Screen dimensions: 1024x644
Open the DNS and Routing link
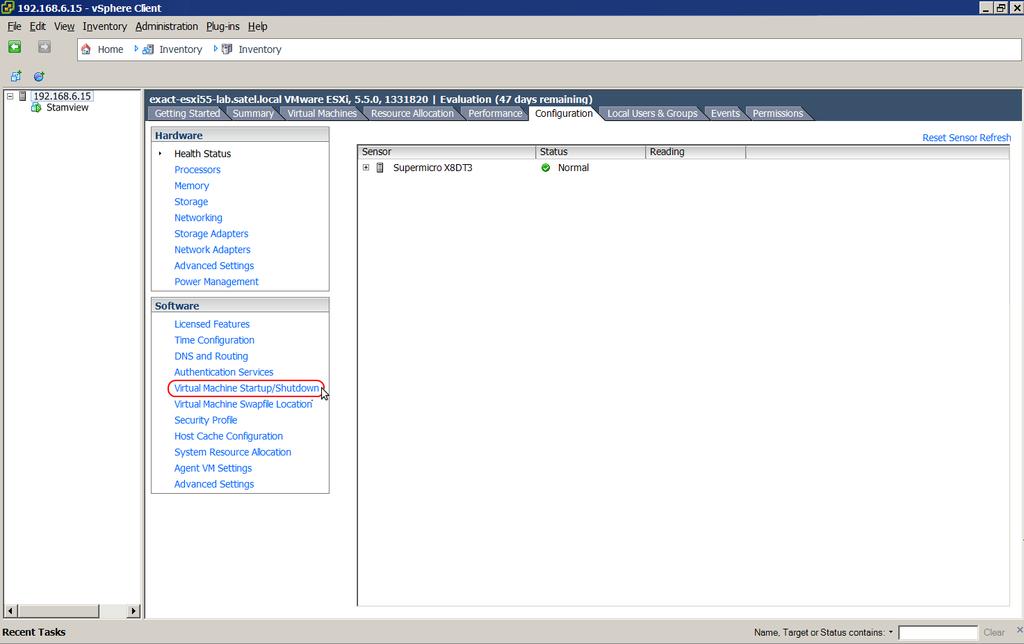(x=211, y=356)
